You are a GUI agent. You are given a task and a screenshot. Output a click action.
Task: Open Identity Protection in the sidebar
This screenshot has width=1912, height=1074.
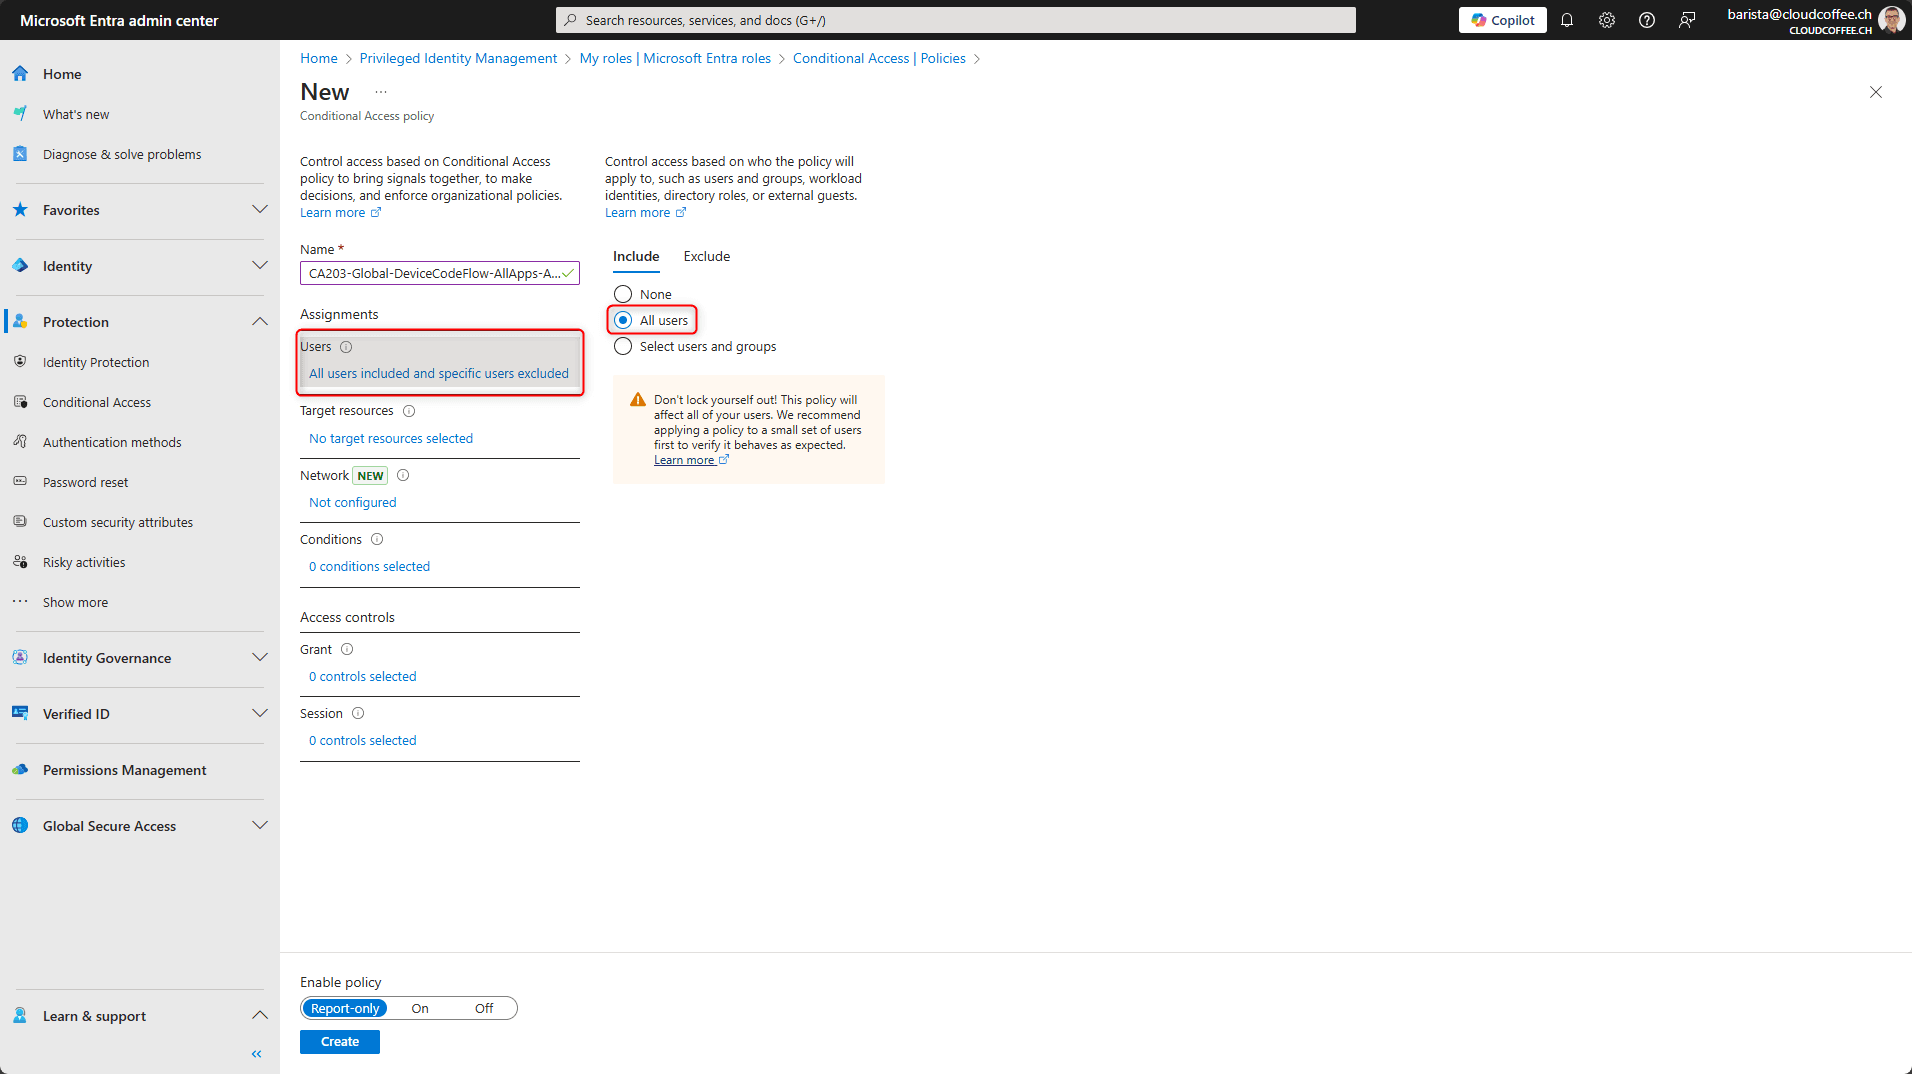point(95,362)
